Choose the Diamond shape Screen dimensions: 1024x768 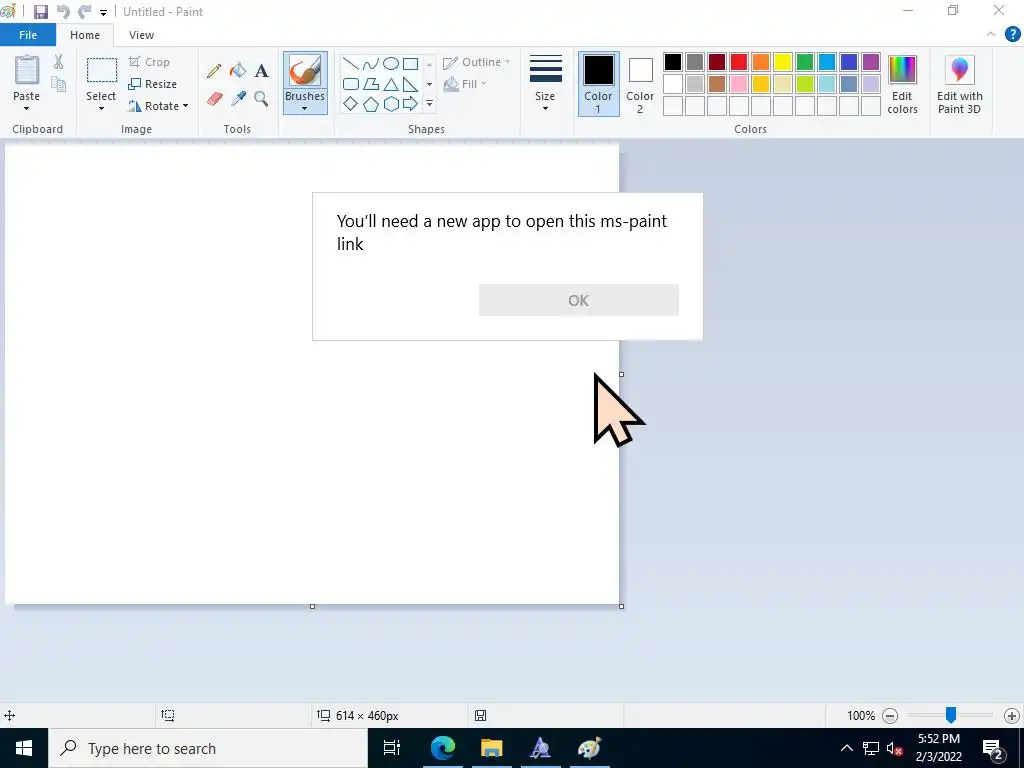point(351,104)
